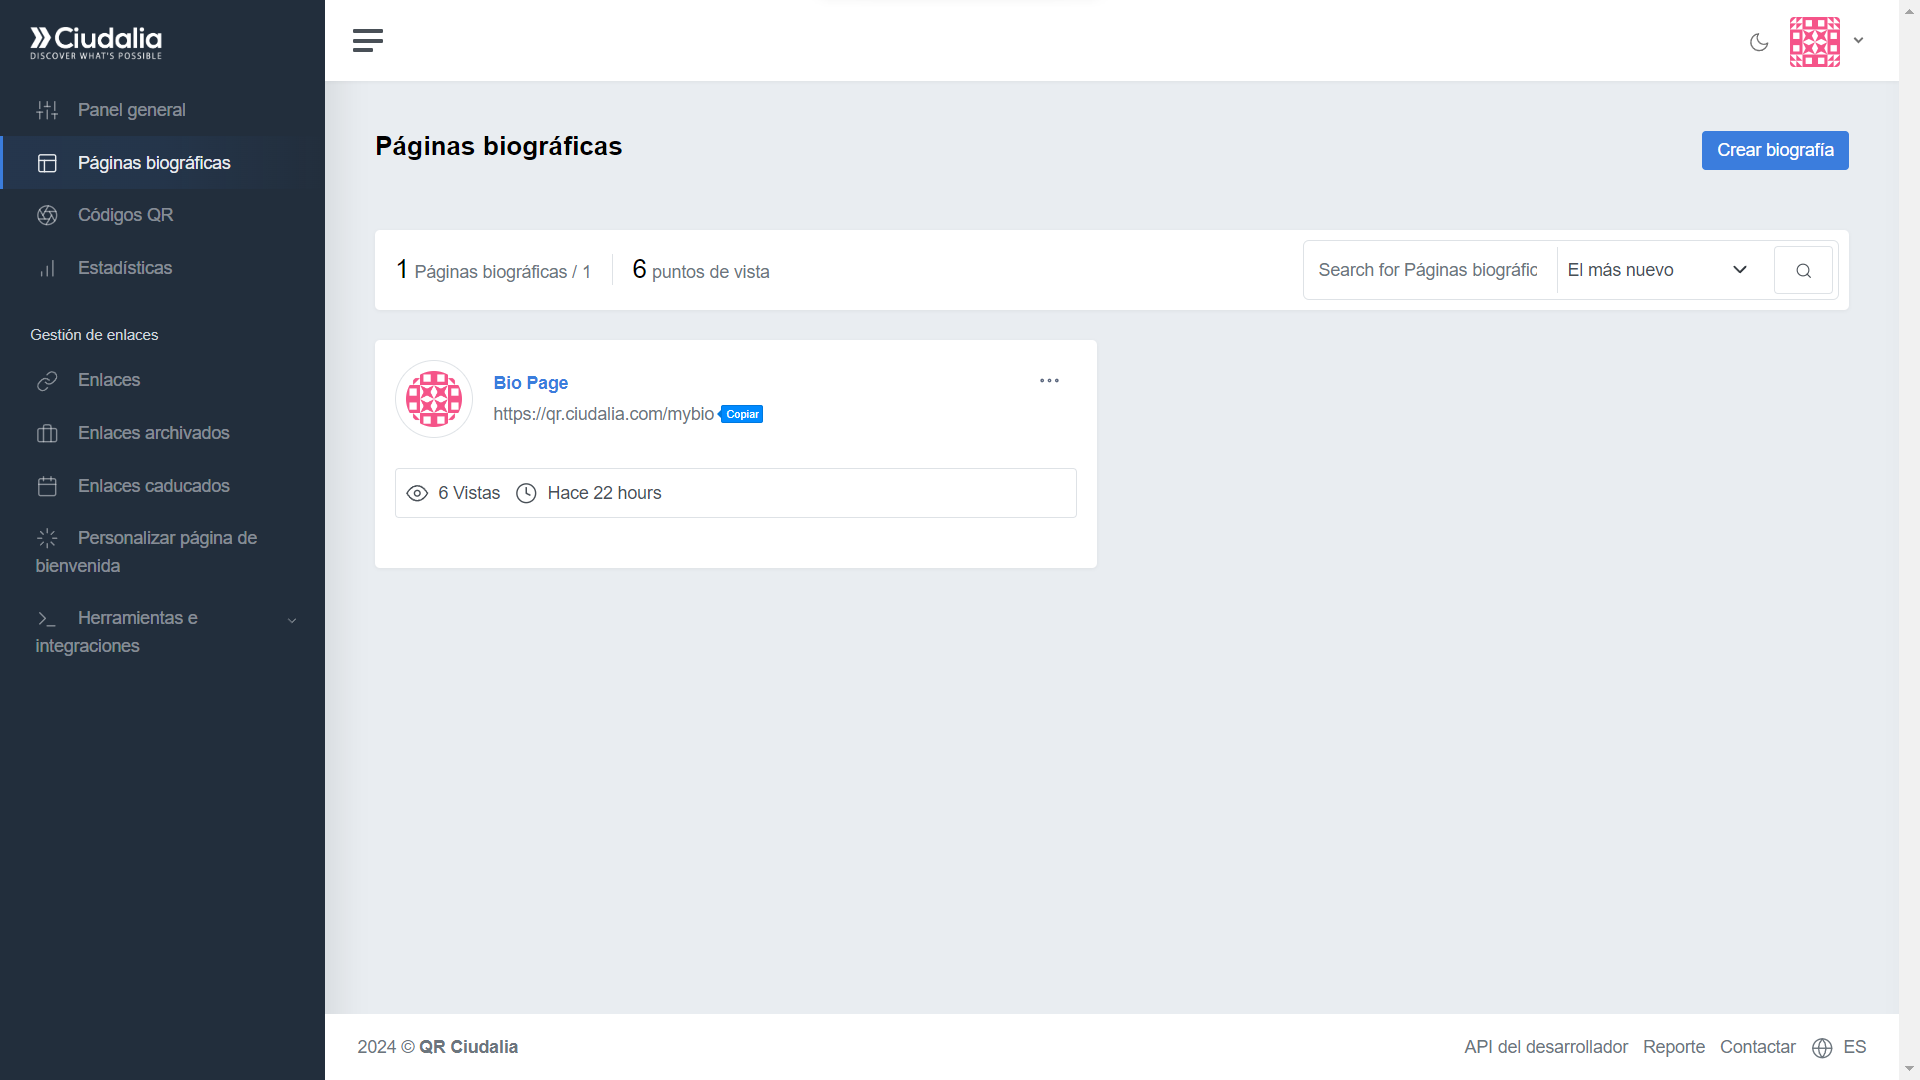The image size is (1920, 1080).
Task: Open the user avatar dropdown
Action: coord(1826,42)
